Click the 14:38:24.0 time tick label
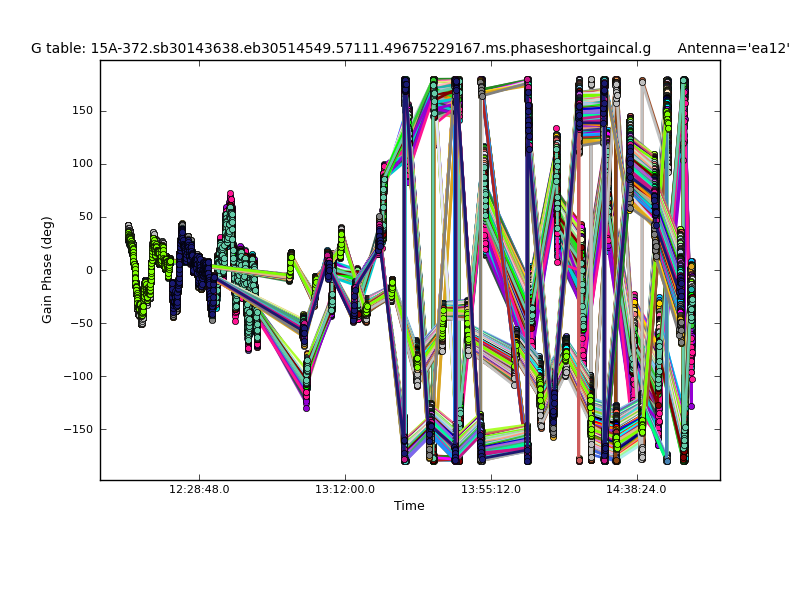 (637, 490)
